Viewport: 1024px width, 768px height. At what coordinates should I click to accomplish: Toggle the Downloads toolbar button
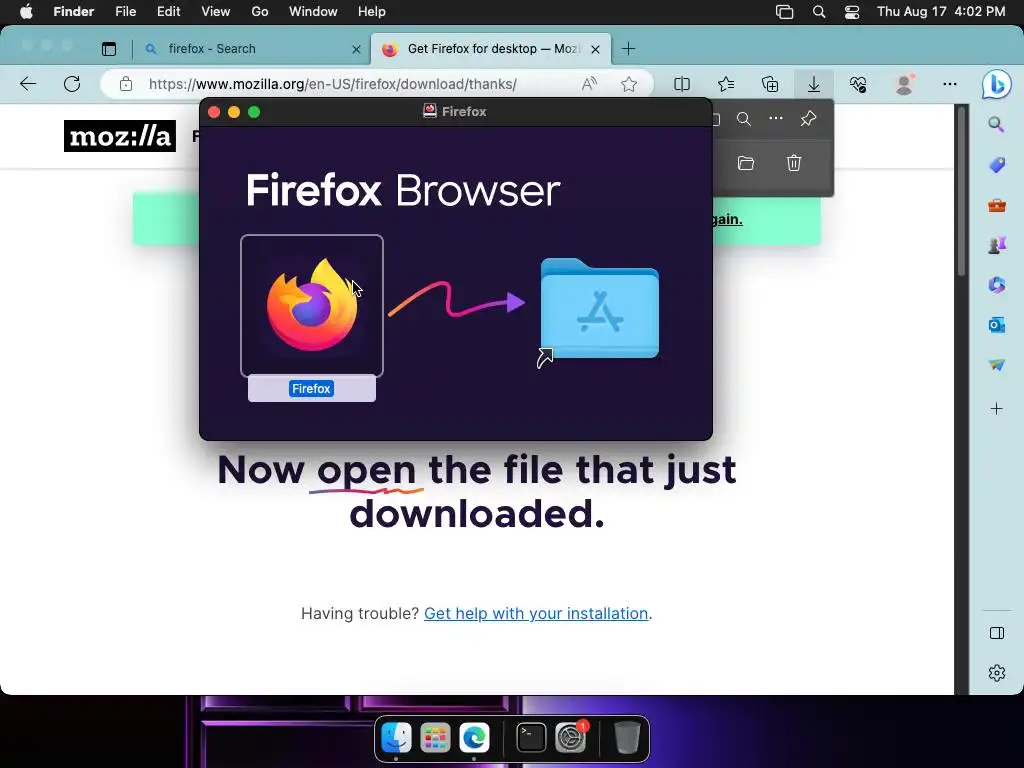click(814, 84)
